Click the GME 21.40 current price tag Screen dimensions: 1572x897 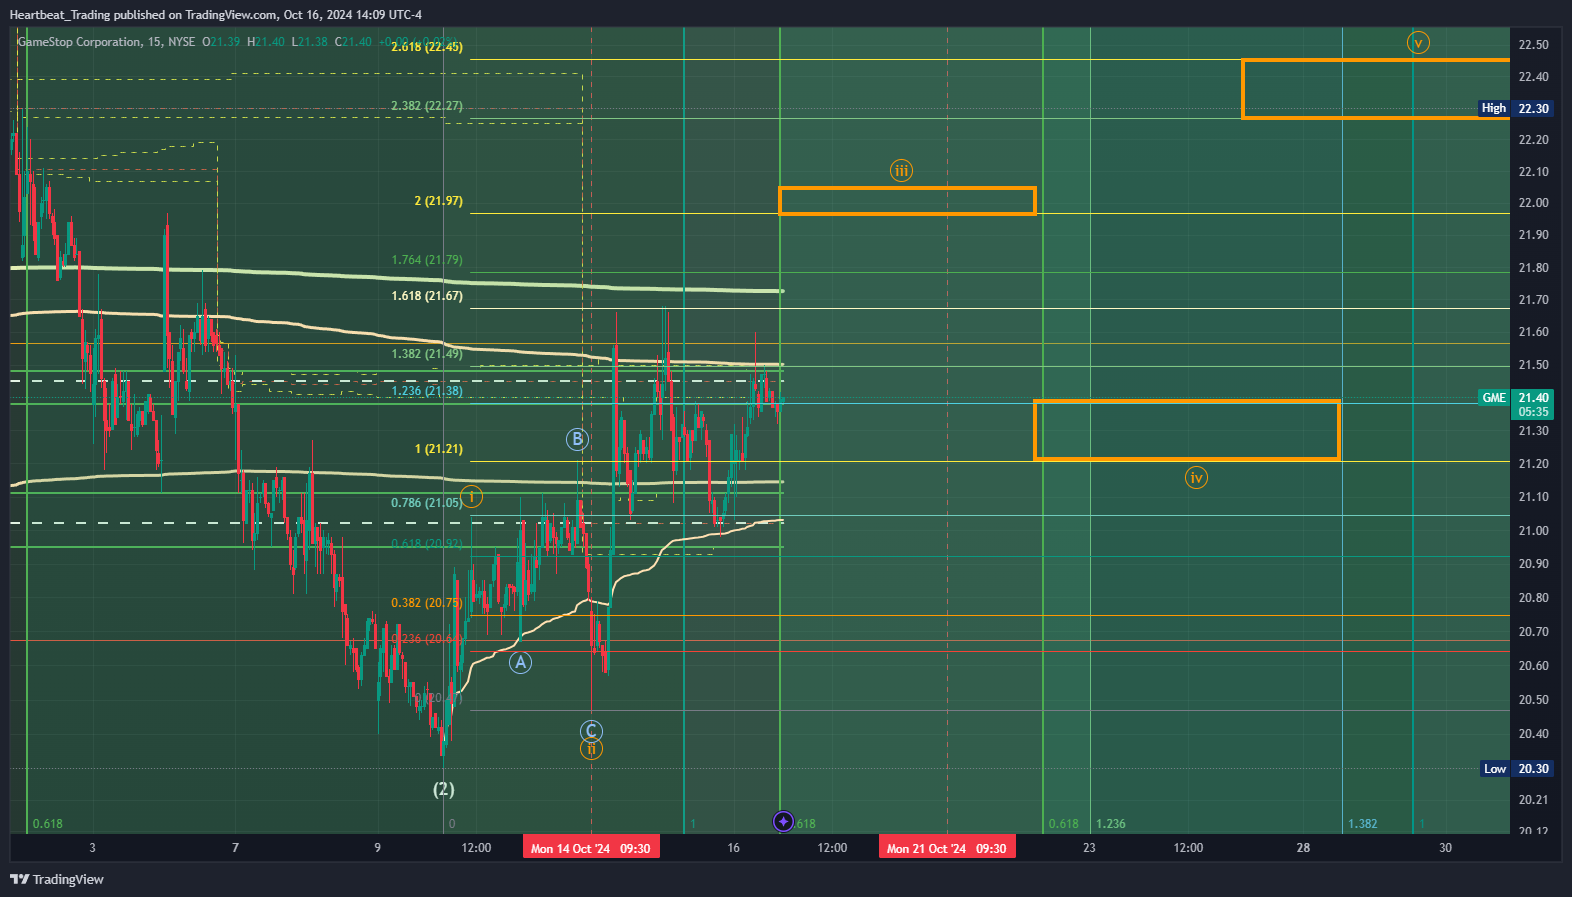tap(1516, 404)
